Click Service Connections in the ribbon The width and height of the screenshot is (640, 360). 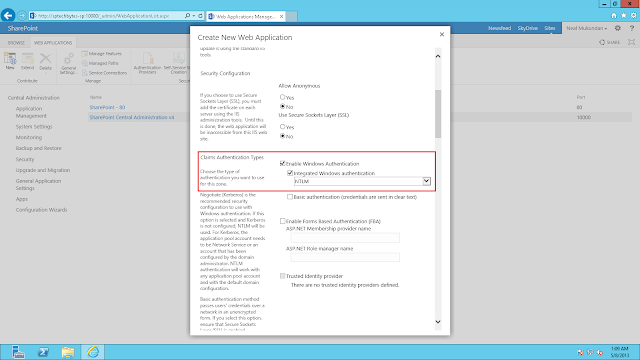tap(104, 73)
